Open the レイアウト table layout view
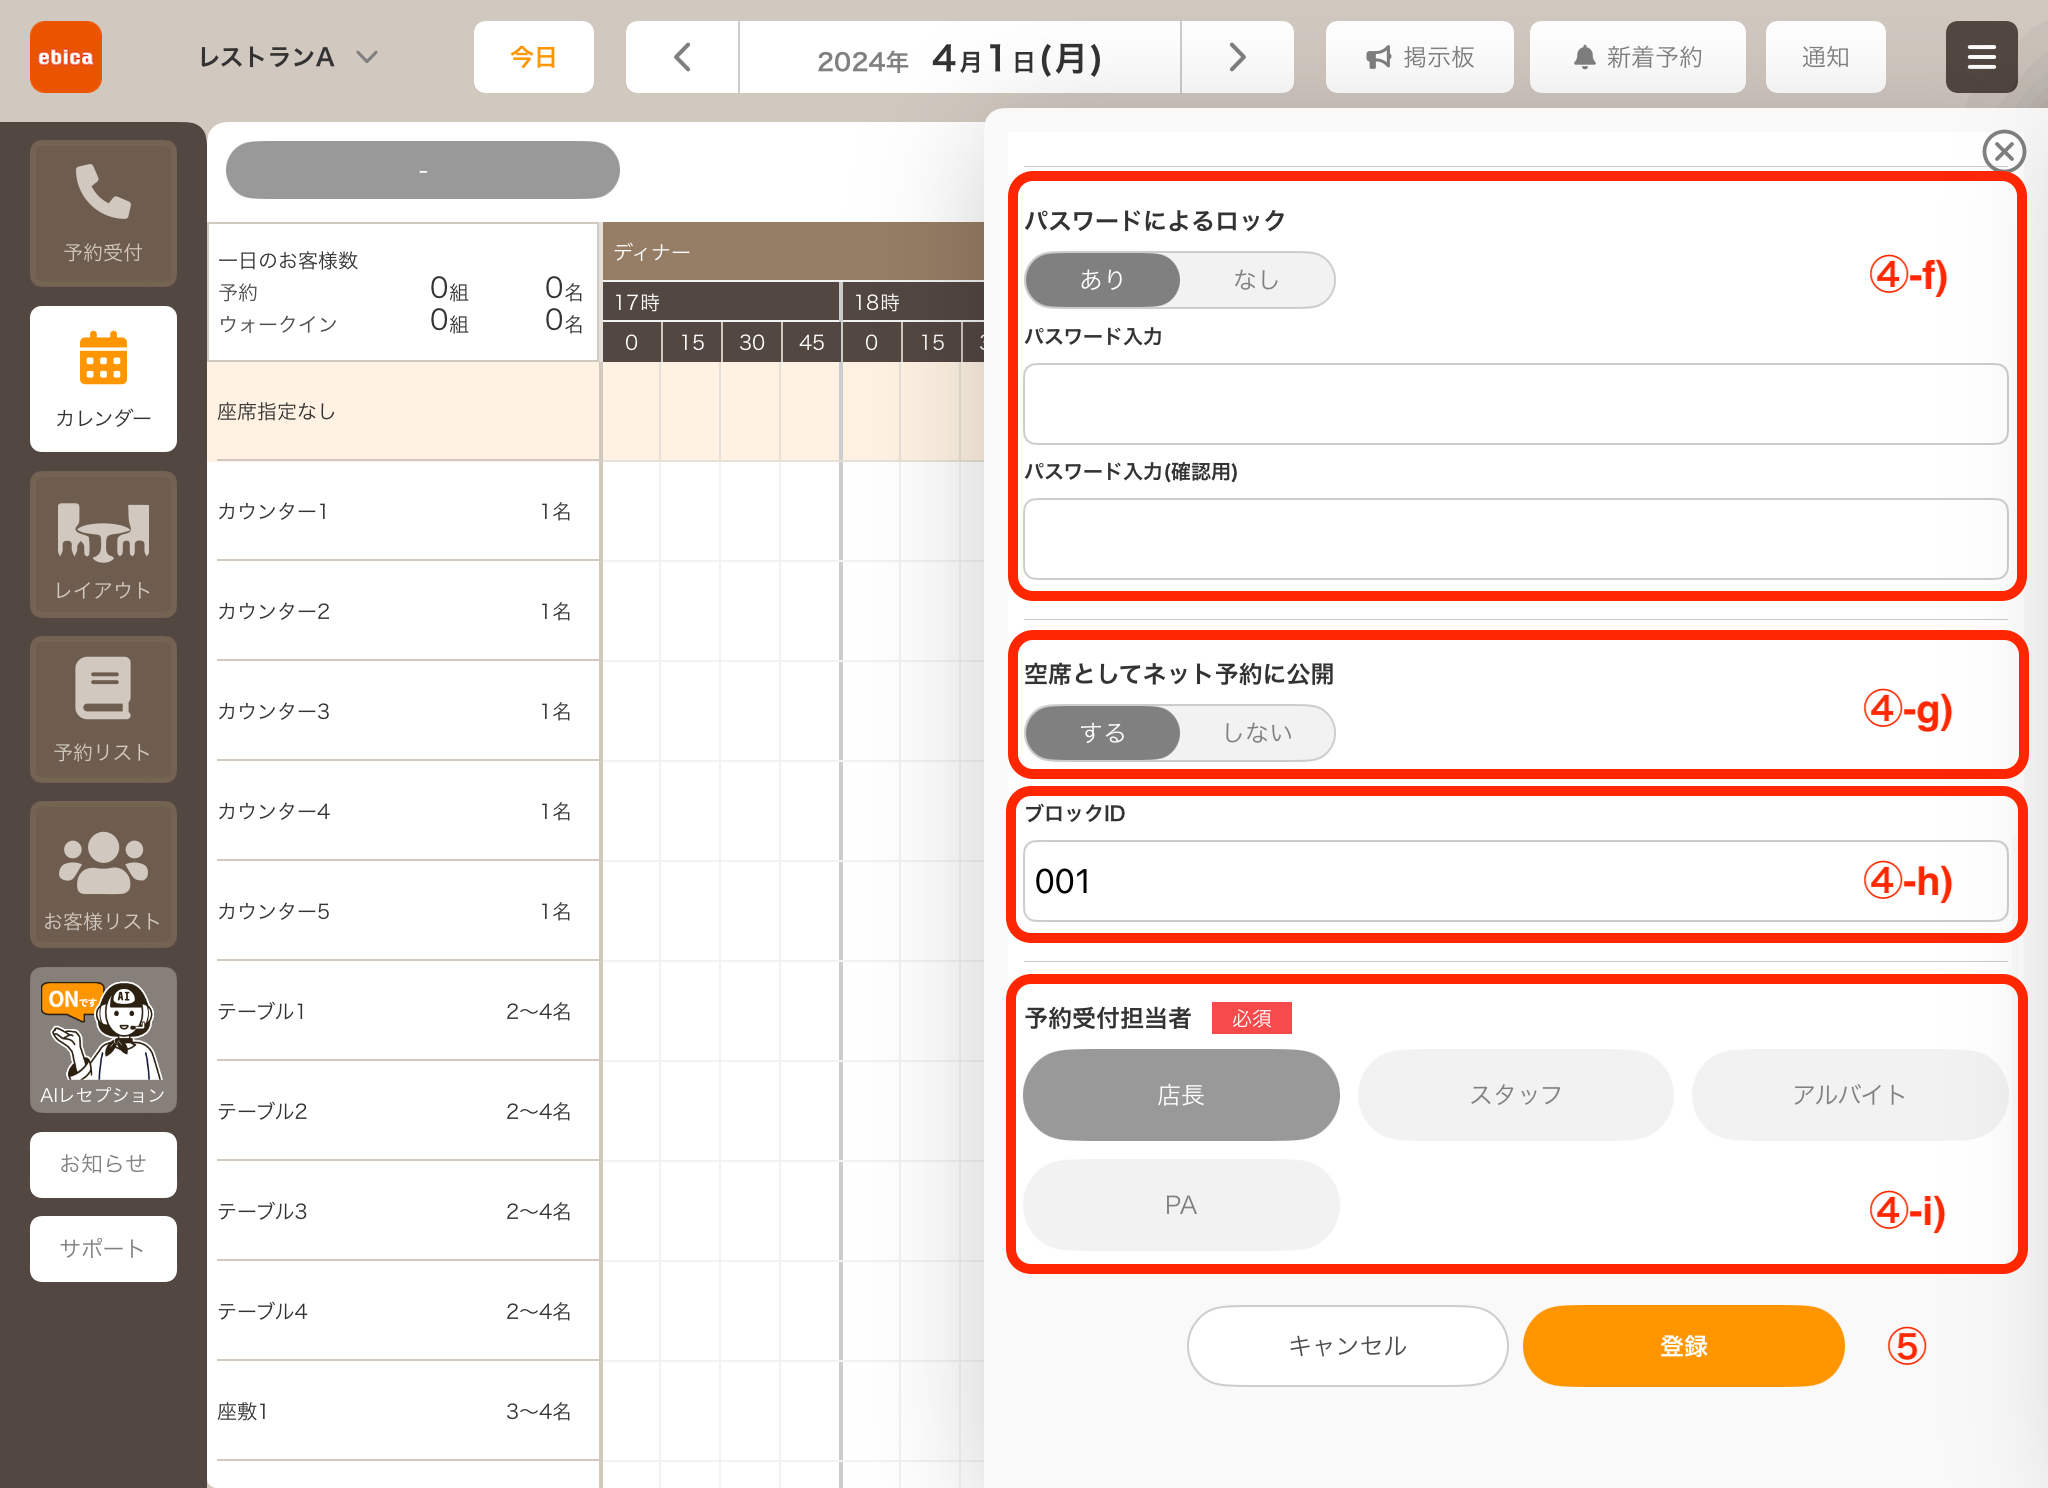The height and width of the screenshot is (1488, 2048). [x=103, y=544]
